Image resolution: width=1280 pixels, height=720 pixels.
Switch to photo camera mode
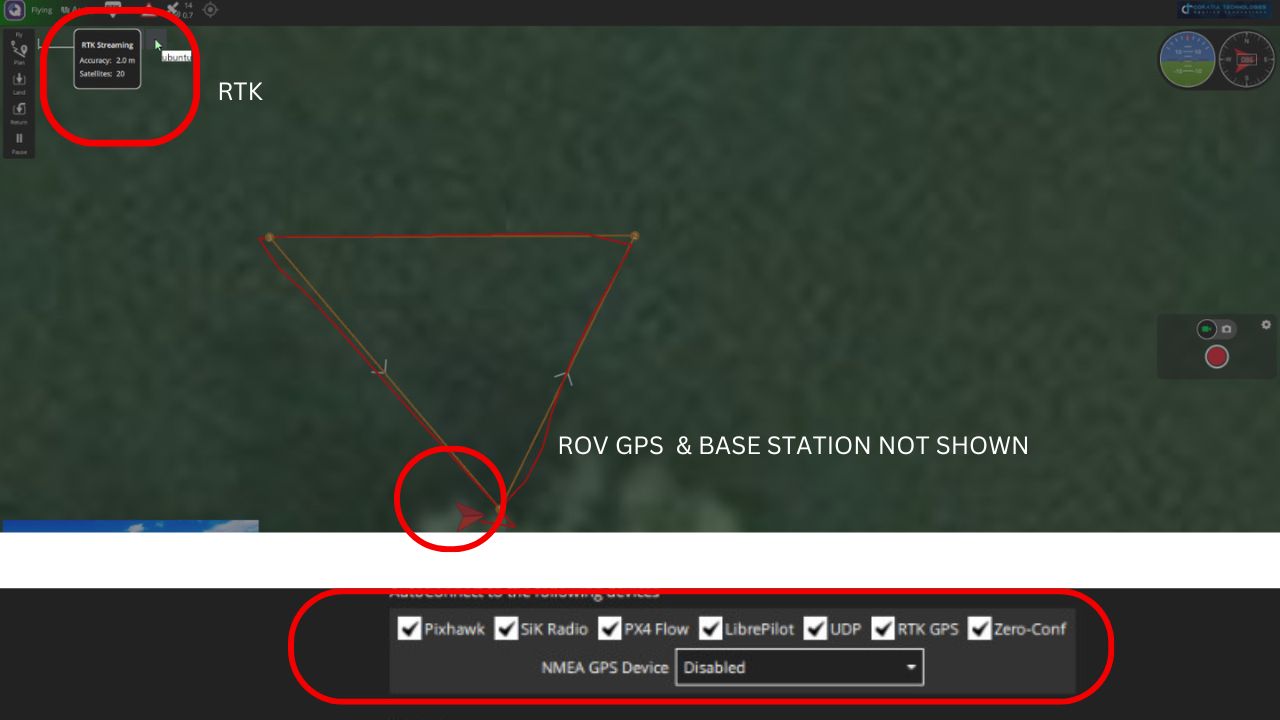(x=1227, y=329)
